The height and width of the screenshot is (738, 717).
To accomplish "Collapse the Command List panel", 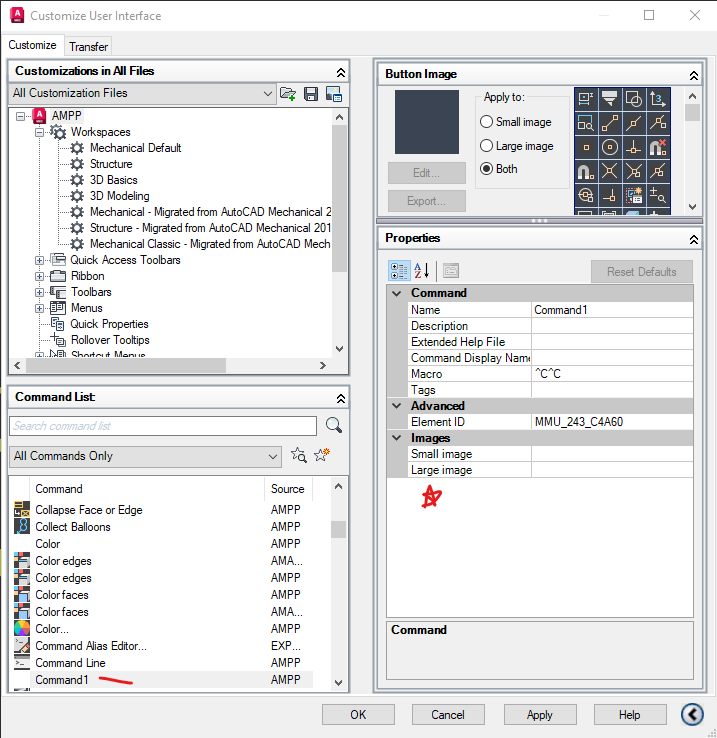I will pyautogui.click(x=340, y=398).
